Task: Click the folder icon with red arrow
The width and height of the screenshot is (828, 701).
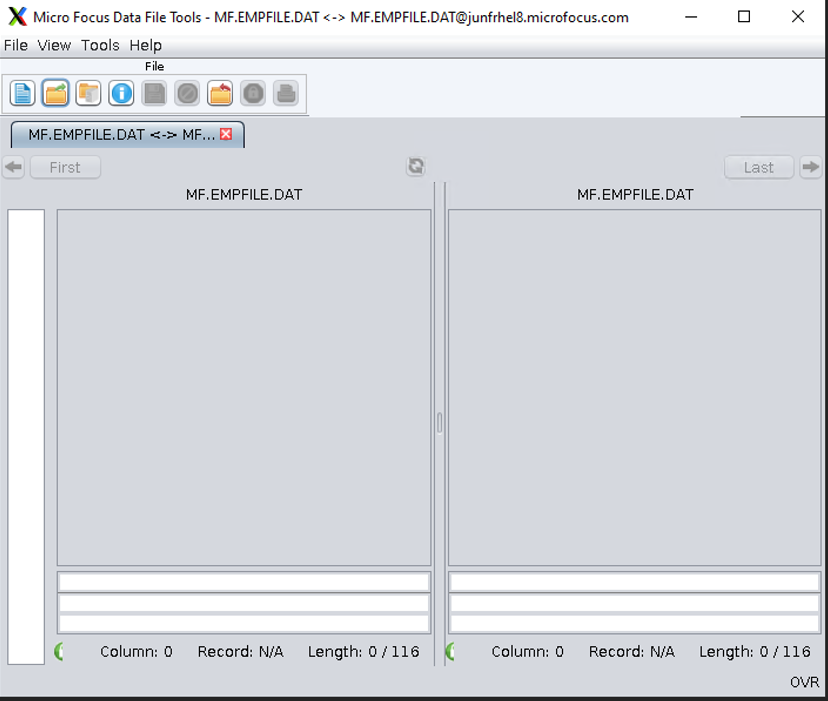Action: pos(220,94)
